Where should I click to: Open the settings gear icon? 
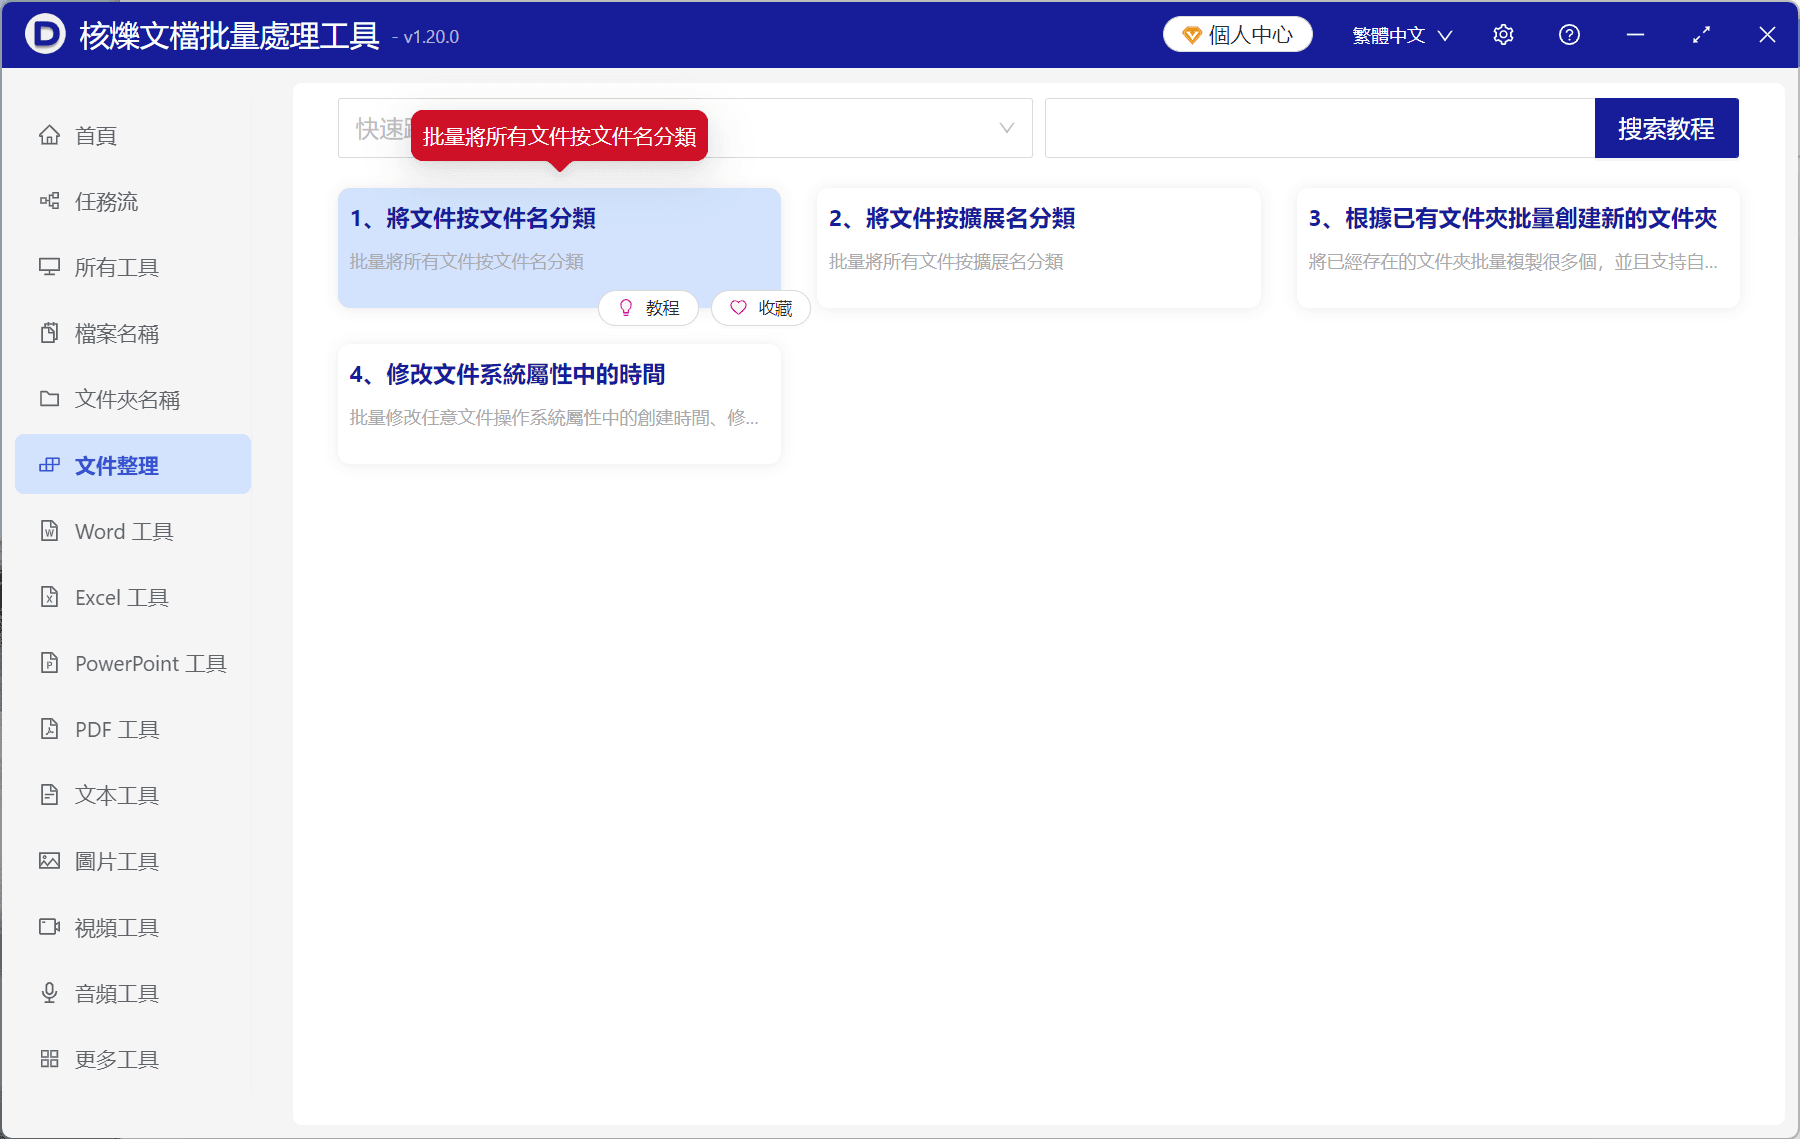coord(1503,34)
